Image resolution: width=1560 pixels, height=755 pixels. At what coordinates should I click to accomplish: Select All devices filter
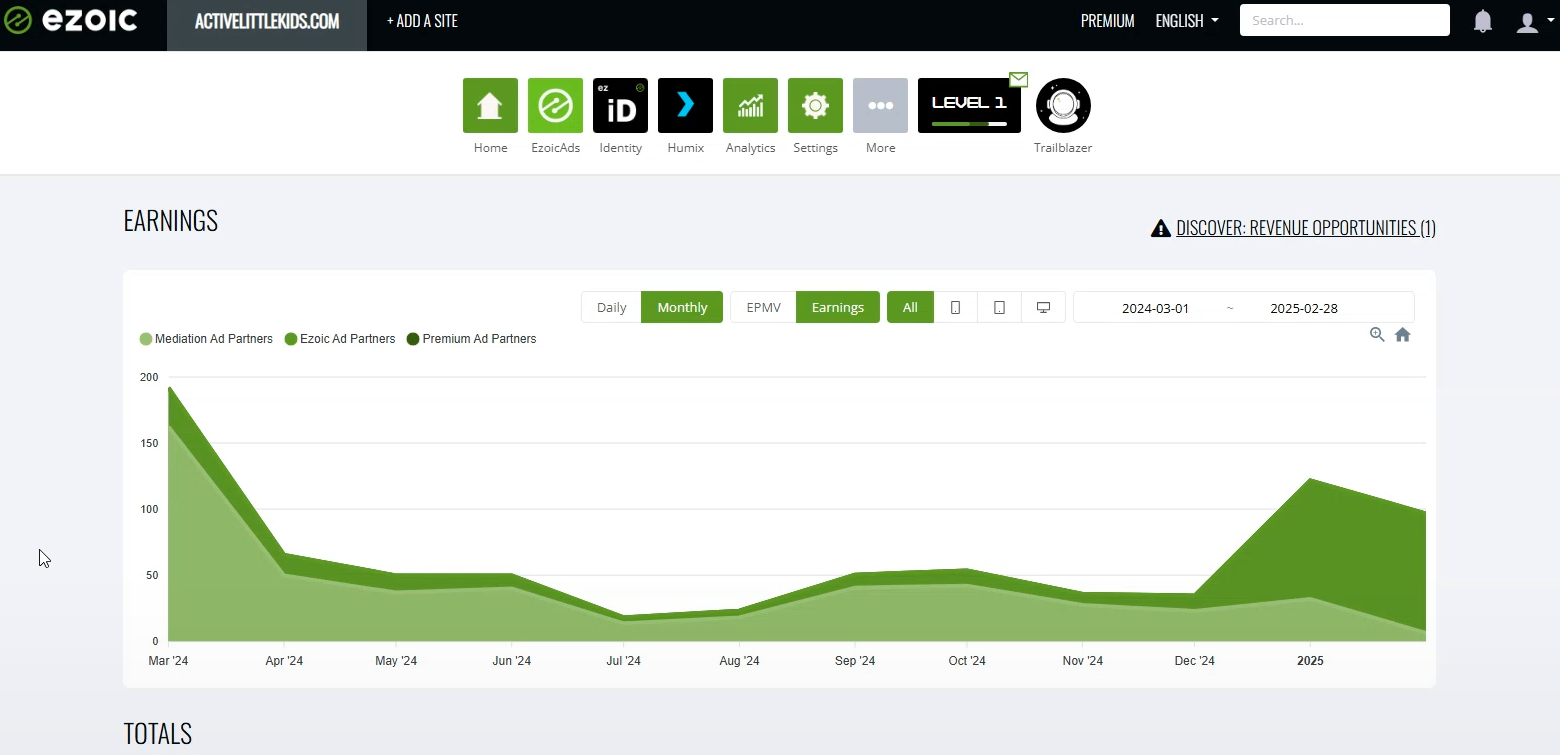(x=910, y=307)
